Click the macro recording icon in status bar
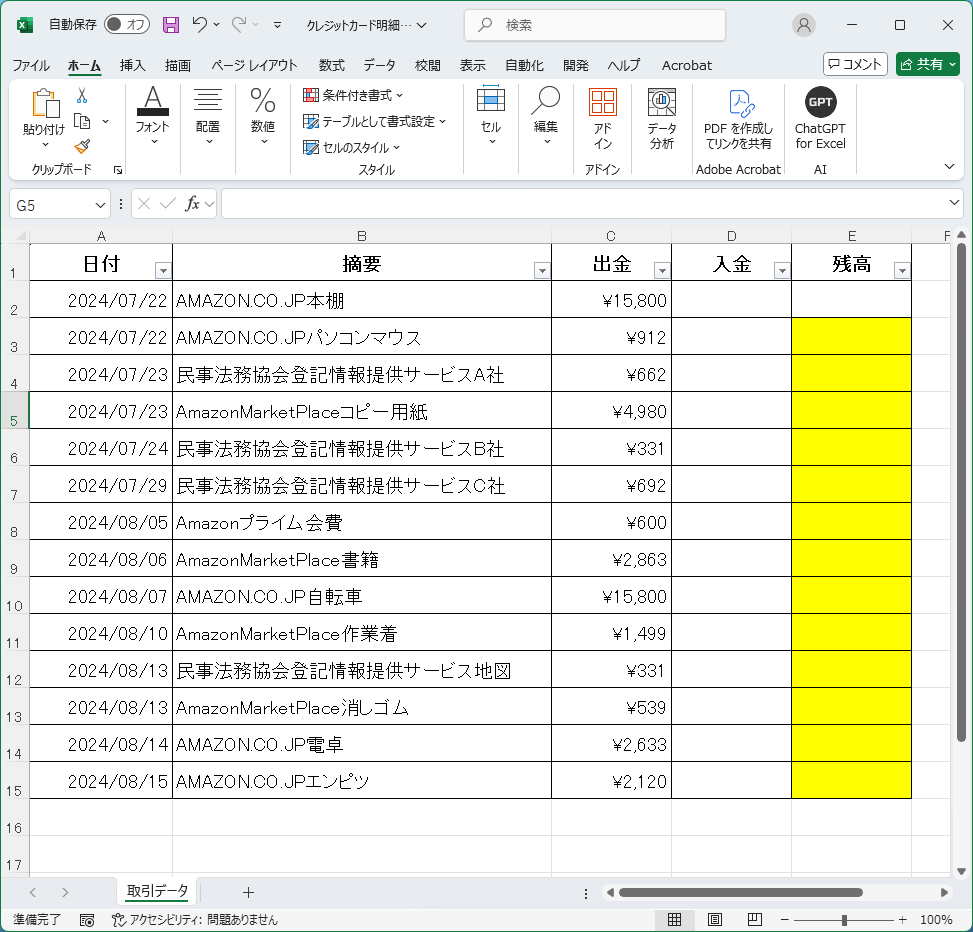The width and height of the screenshot is (973, 932). point(87,920)
